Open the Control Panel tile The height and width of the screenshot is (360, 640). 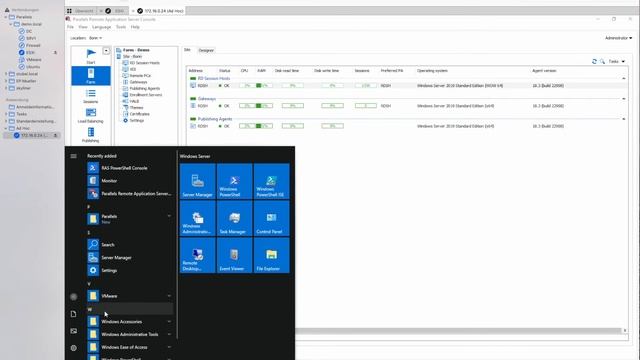pos(271,218)
